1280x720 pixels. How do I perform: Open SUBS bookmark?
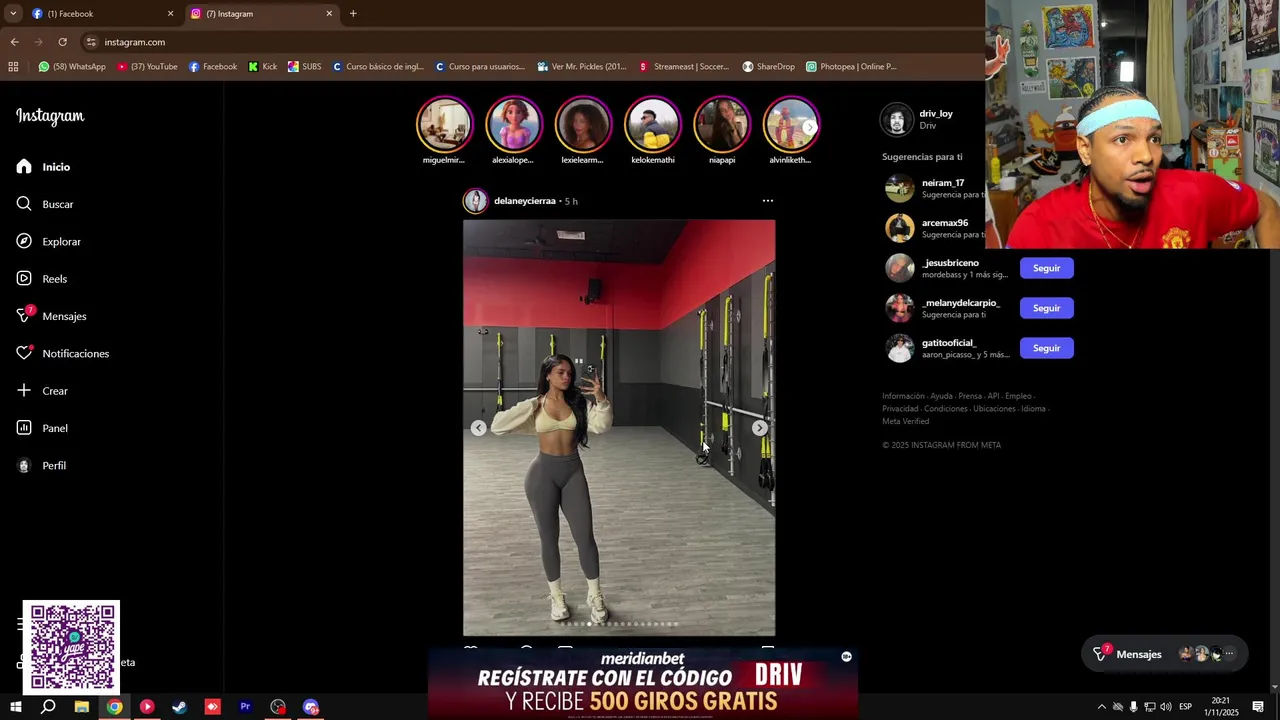[x=305, y=67]
